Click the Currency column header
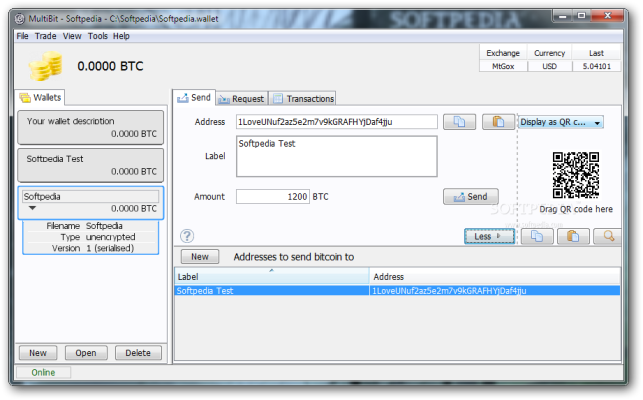Viewport: 643px width, 400px height. point(550,53)
